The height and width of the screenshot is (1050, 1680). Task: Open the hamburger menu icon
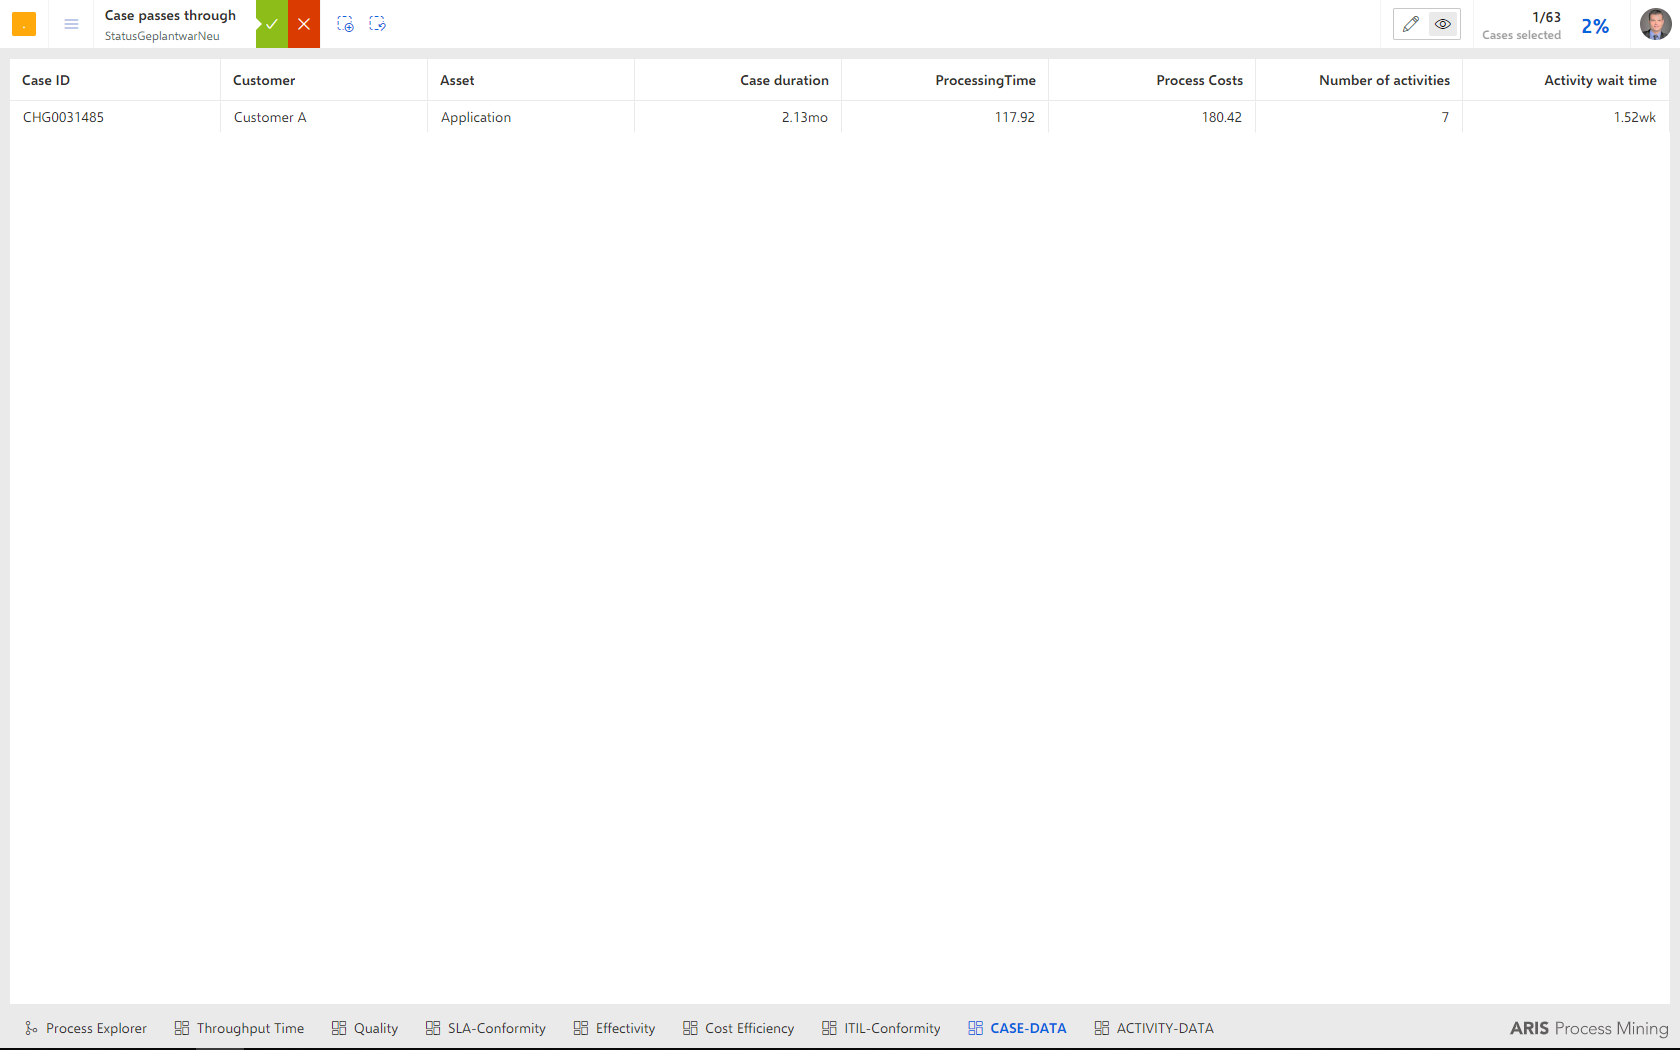click(71, 24)
